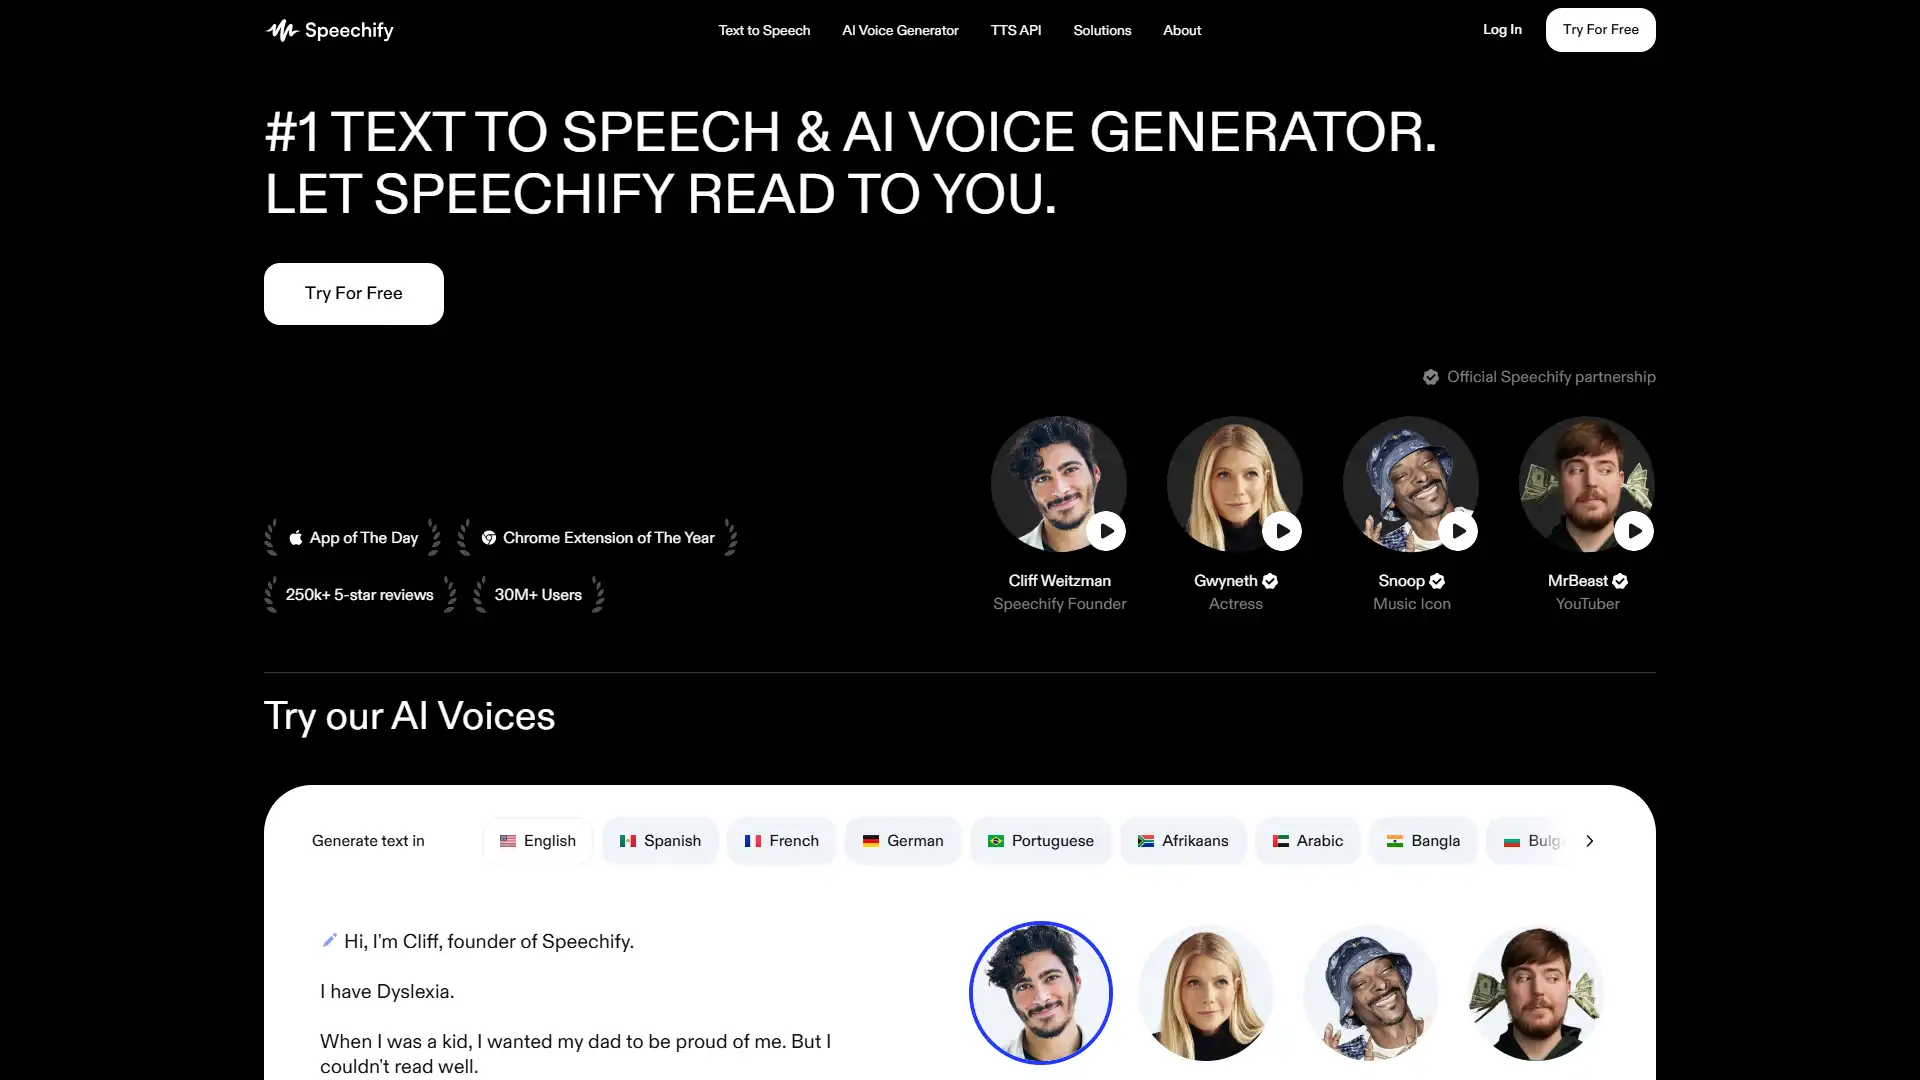Click the text input pencil edit icon
This screenshot has height=1080, width=1920.
pyautogui.click(x=328, y=940)
